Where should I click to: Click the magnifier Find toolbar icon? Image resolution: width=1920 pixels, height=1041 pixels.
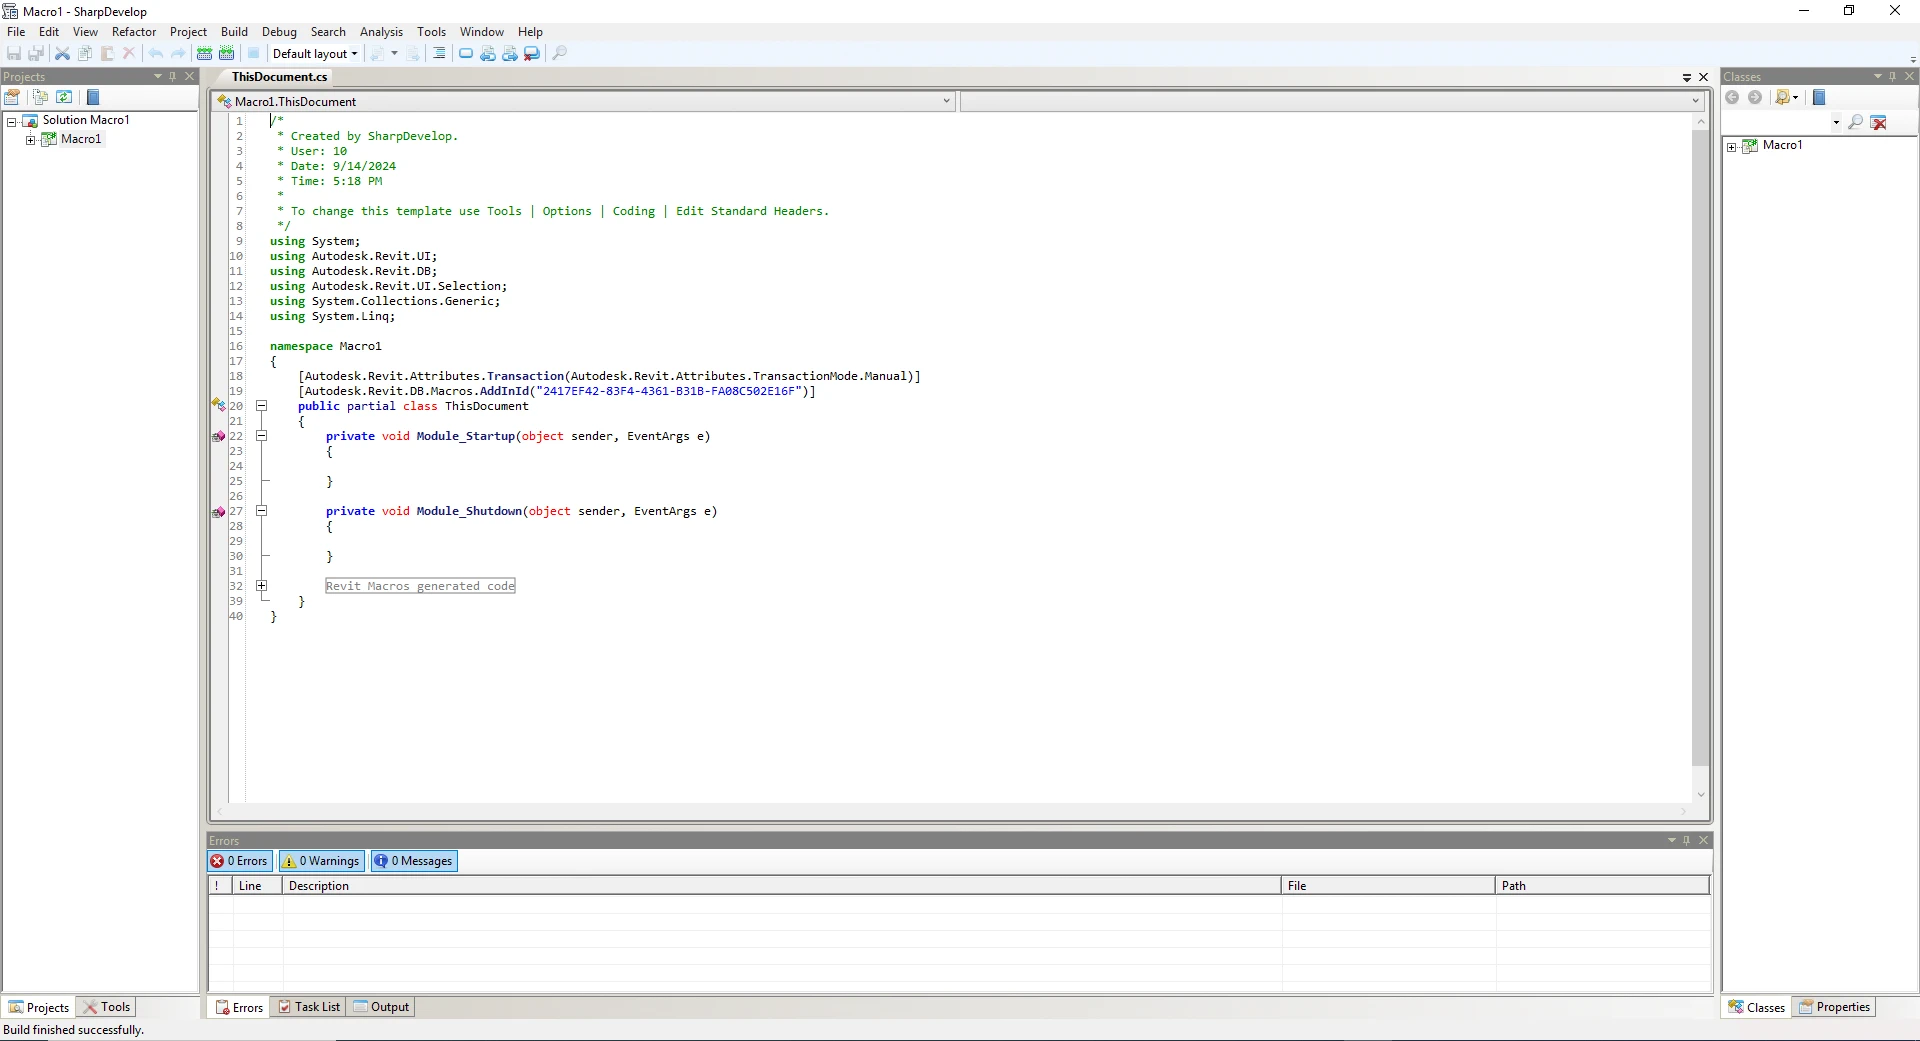560,54
